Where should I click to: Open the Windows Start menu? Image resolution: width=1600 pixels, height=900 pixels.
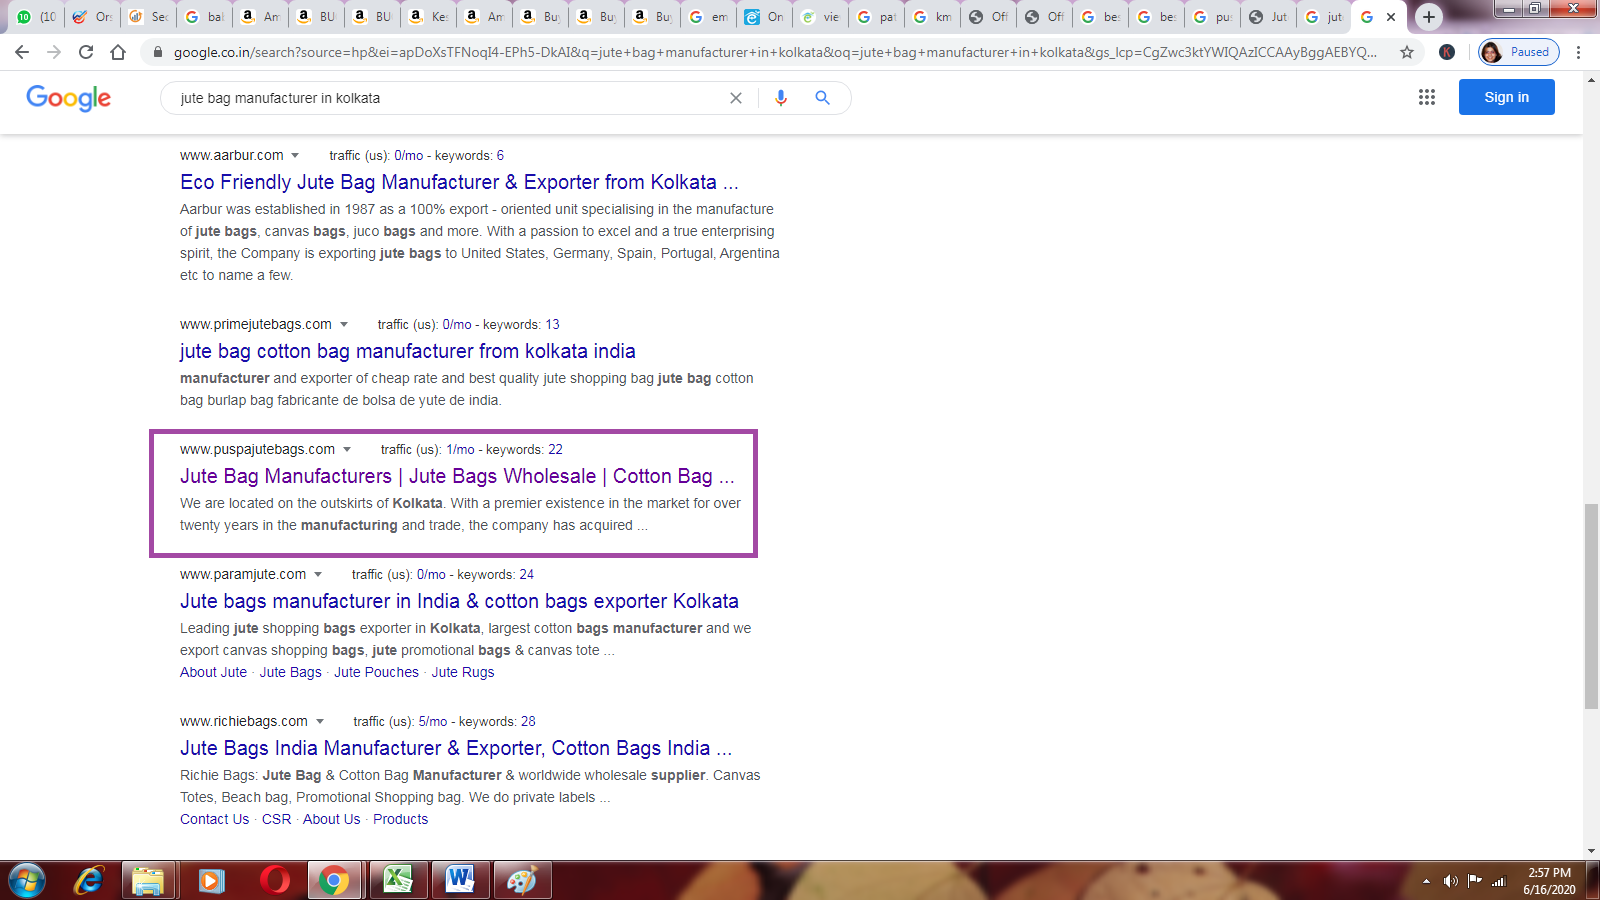click(27, 881)
